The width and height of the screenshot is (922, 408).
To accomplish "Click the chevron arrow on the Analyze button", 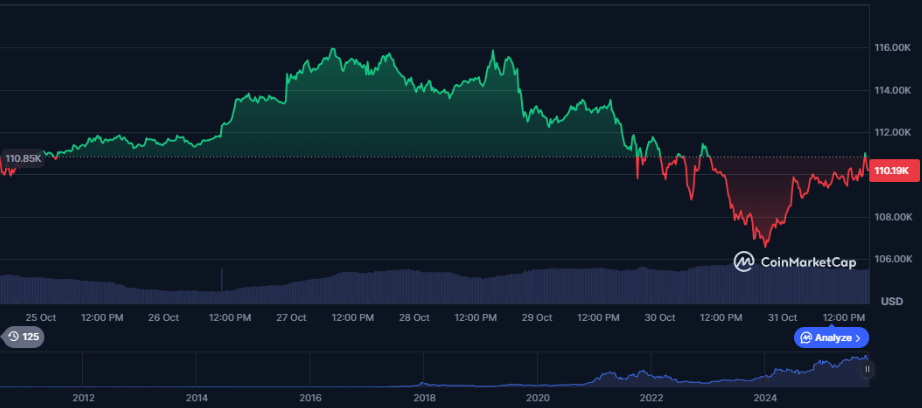I will tap(858, 338).
